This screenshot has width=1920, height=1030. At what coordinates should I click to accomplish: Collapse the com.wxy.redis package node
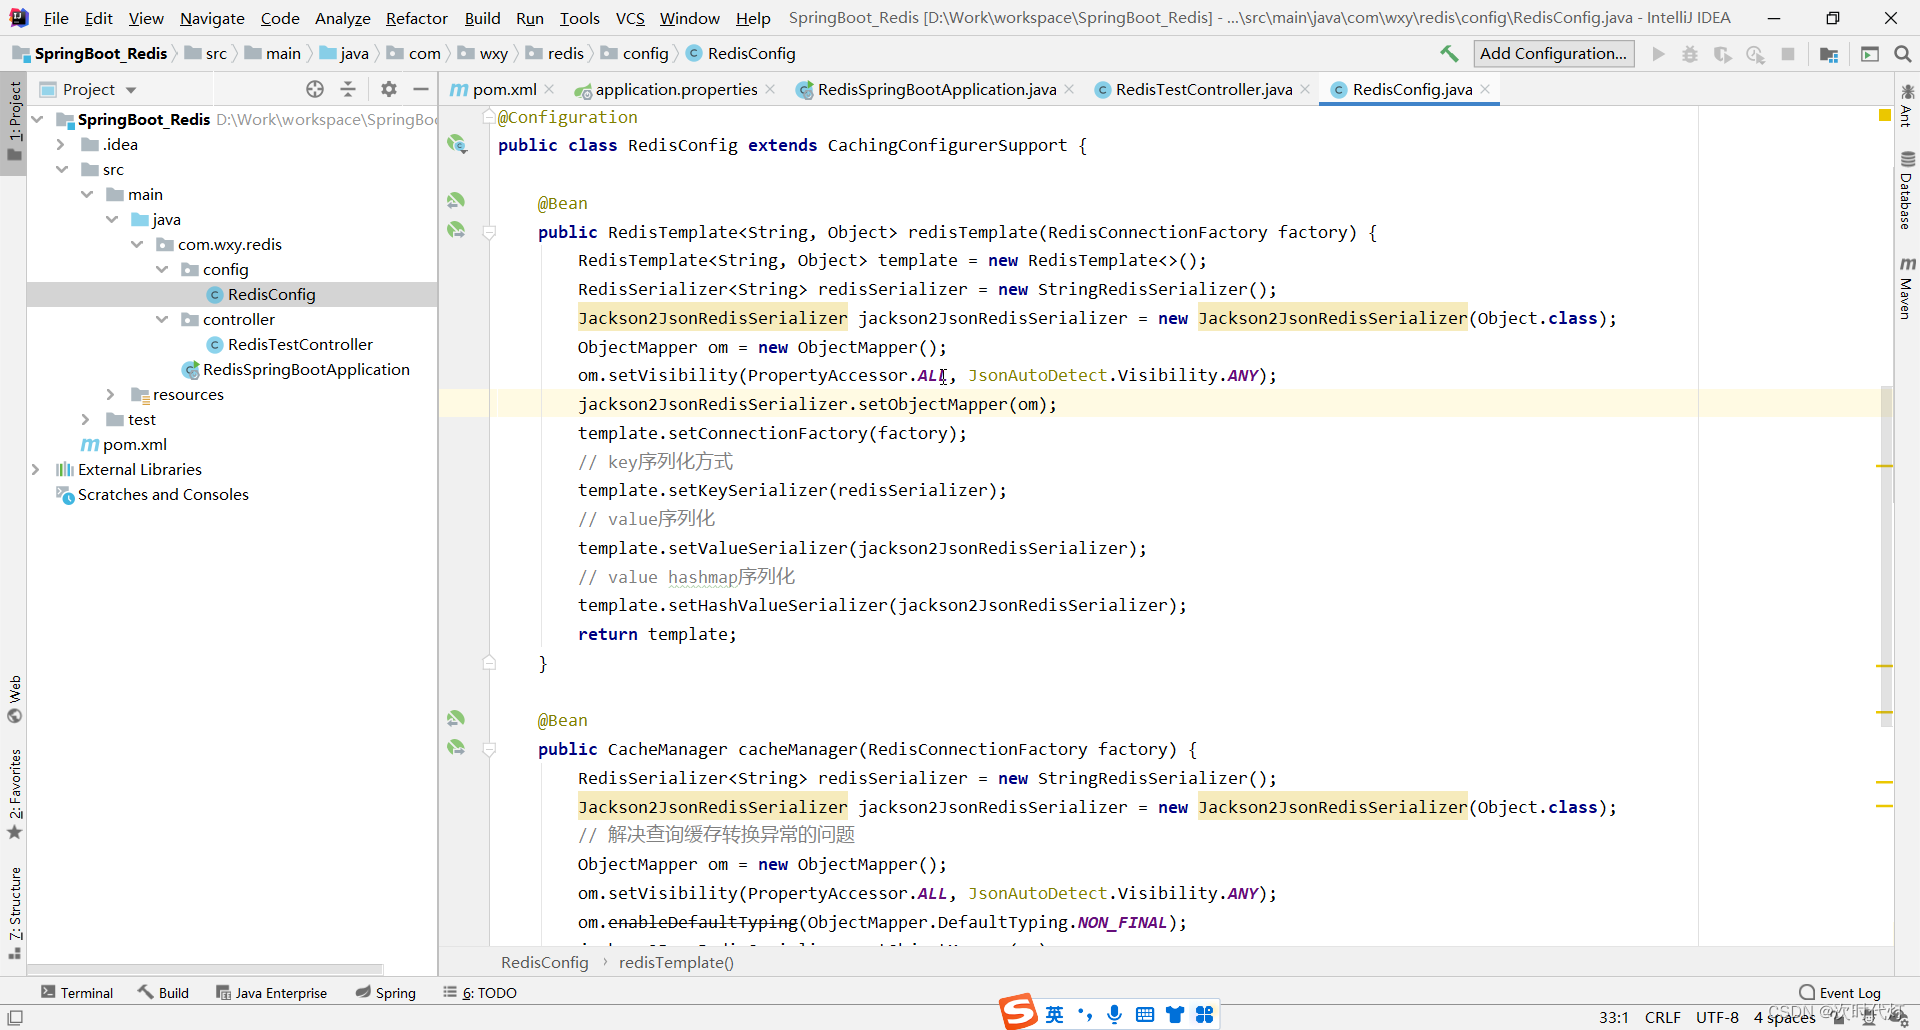tap(136, 244)
